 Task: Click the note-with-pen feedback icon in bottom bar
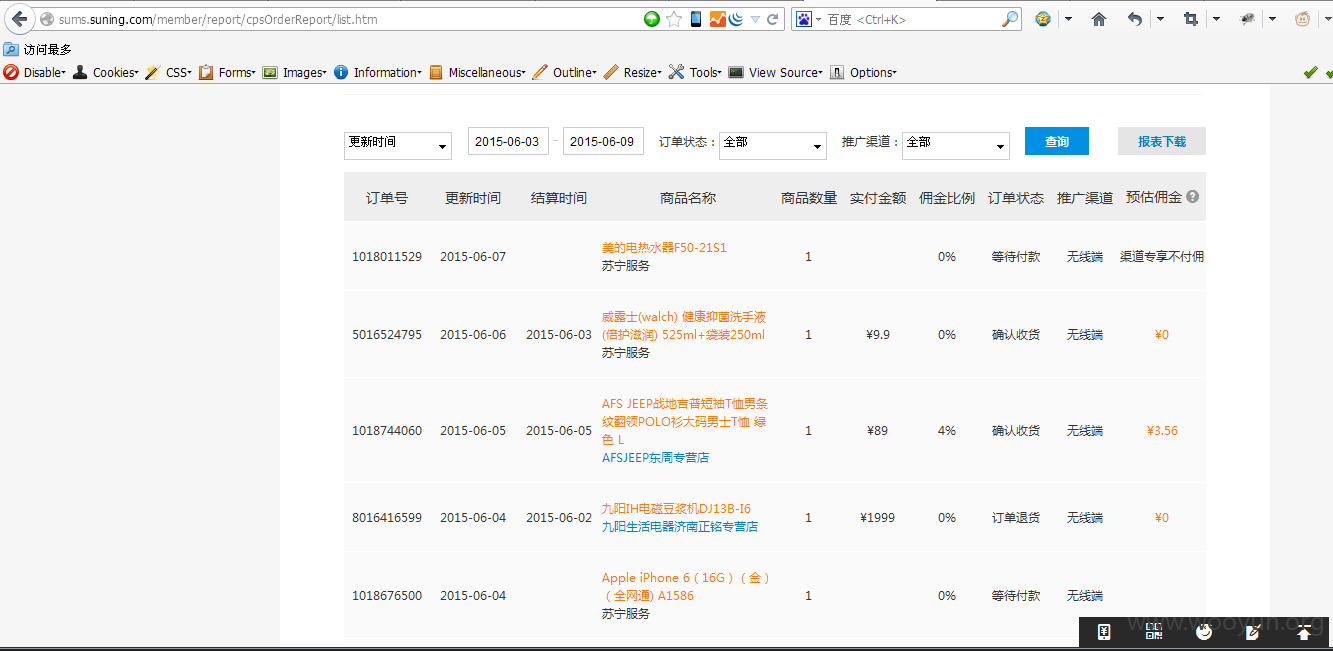point(1252,631)
